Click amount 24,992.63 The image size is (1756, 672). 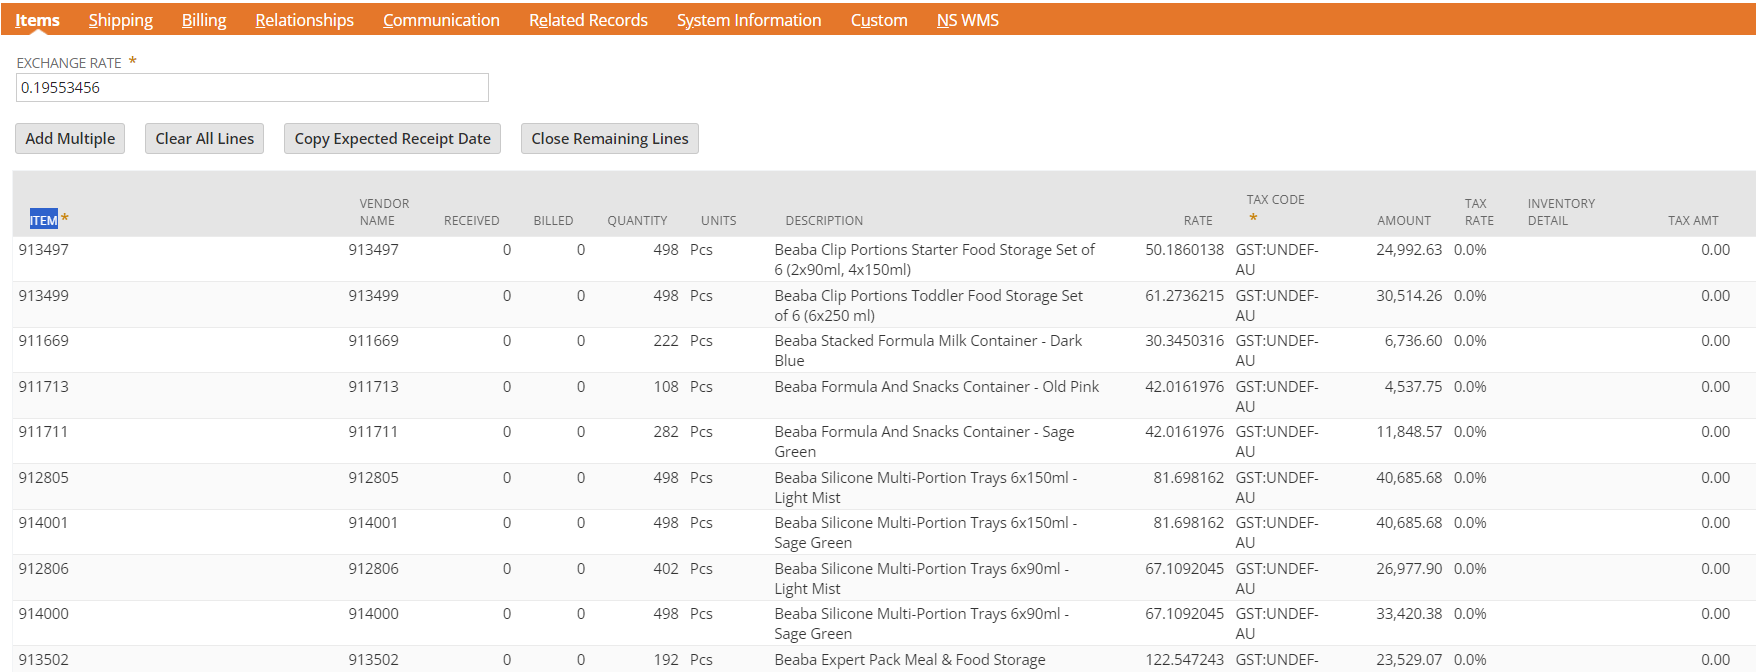click(x=1409, y=250)
